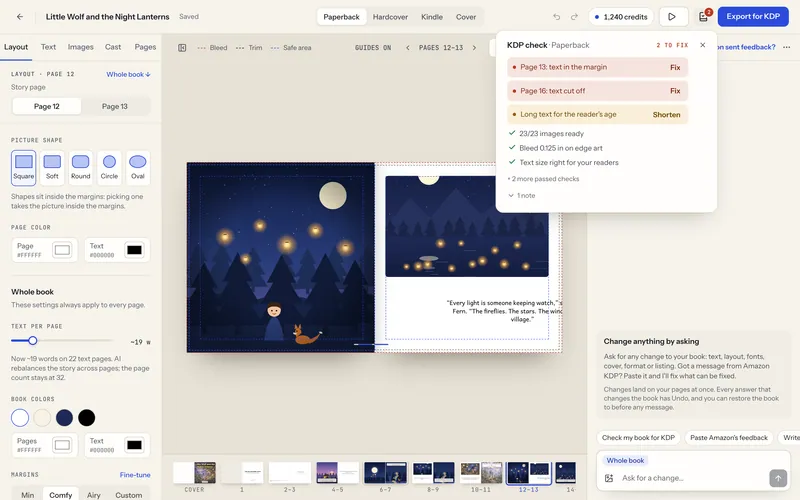Open the pages 6-7 thumbnail
This screenshot has width=800, height=500.
click(385, 473)
